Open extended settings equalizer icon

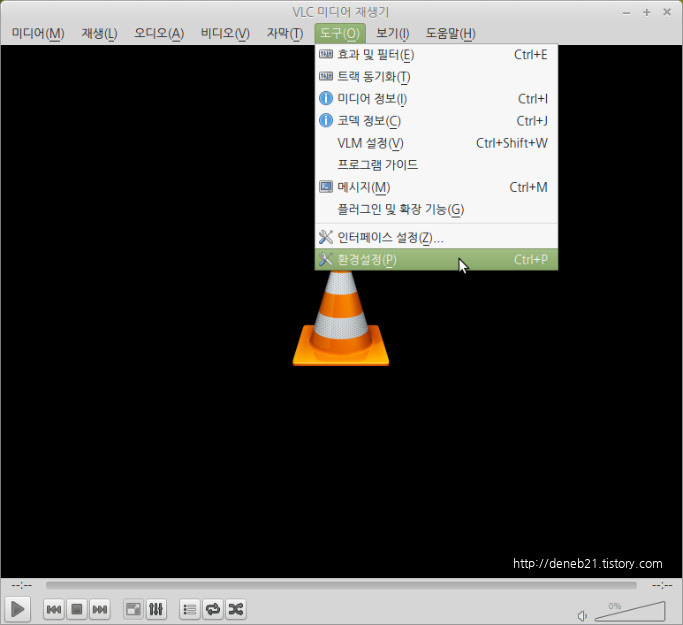pyautogui.click(x=156, y=609)
